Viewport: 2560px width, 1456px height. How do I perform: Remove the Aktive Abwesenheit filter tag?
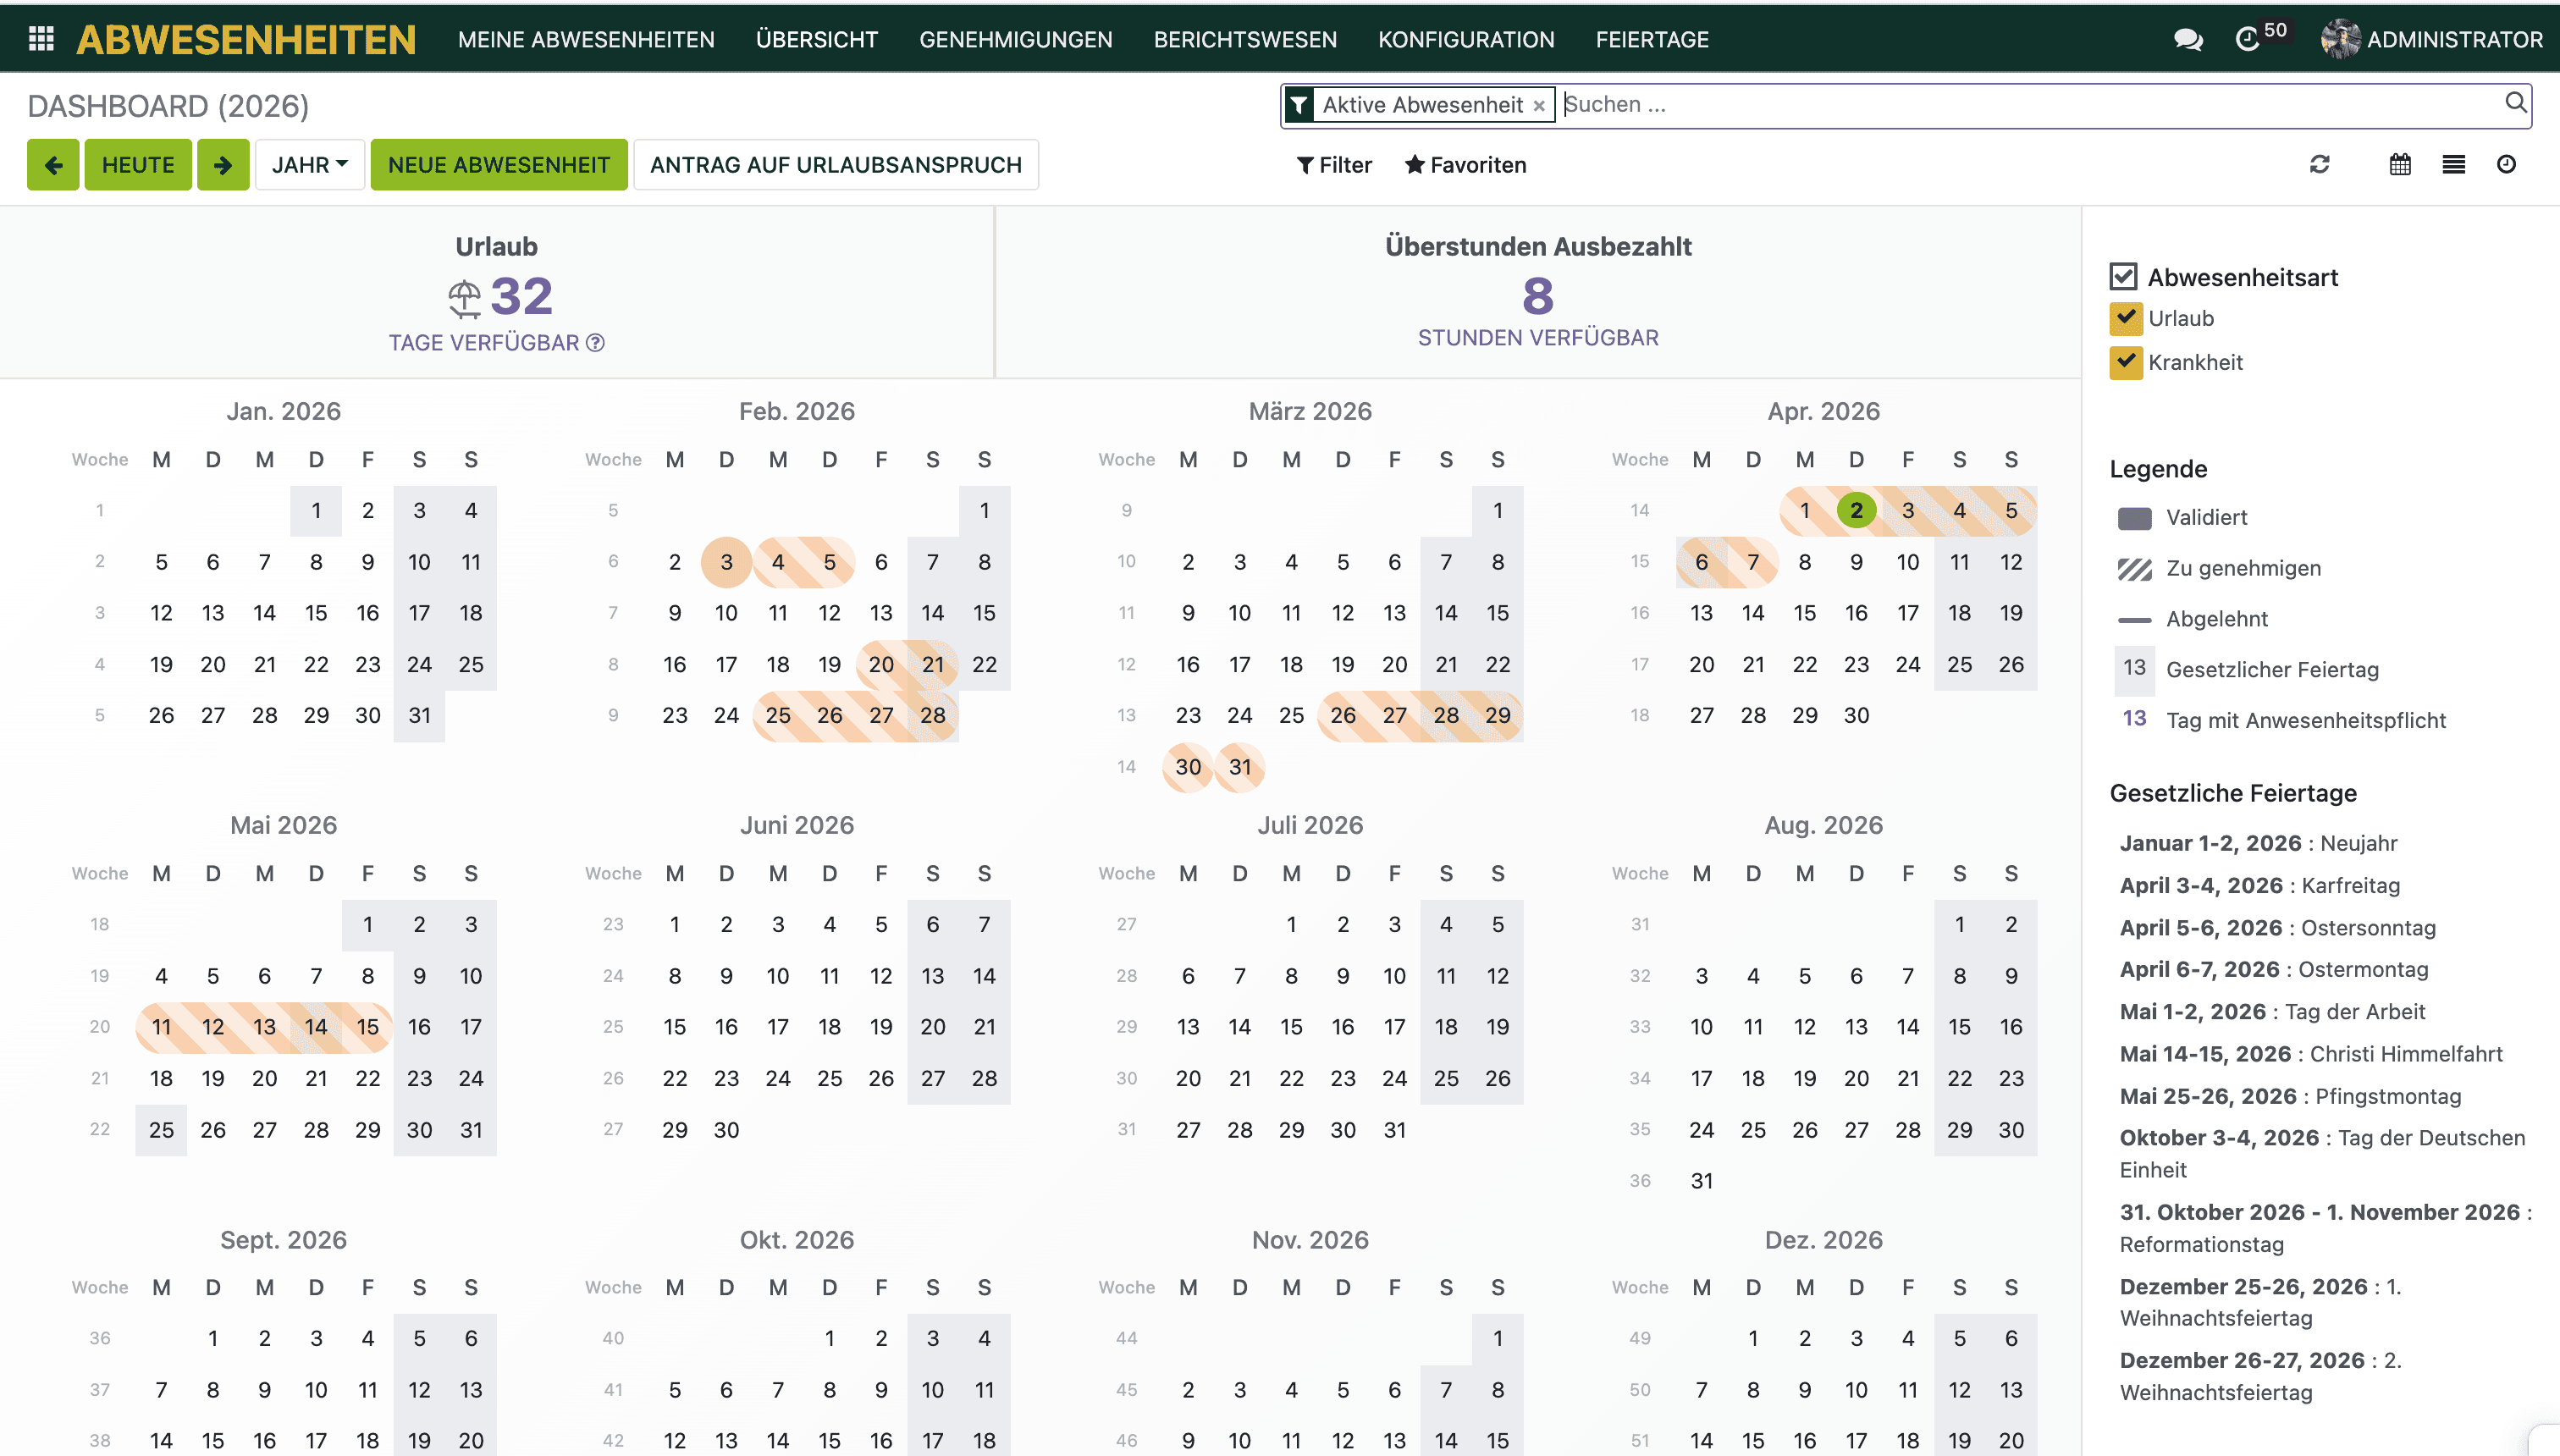click(x=1539, y=106)
